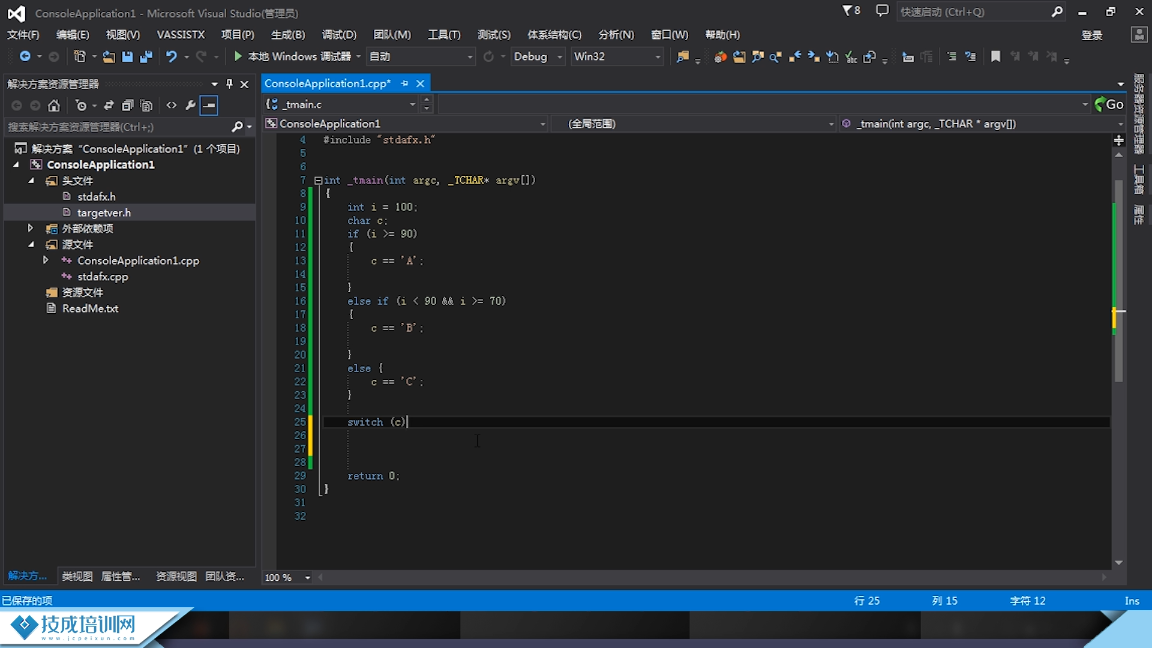Click the Go button in VA navigation bar
1152x648 pixels.
tap(1109, 104)
